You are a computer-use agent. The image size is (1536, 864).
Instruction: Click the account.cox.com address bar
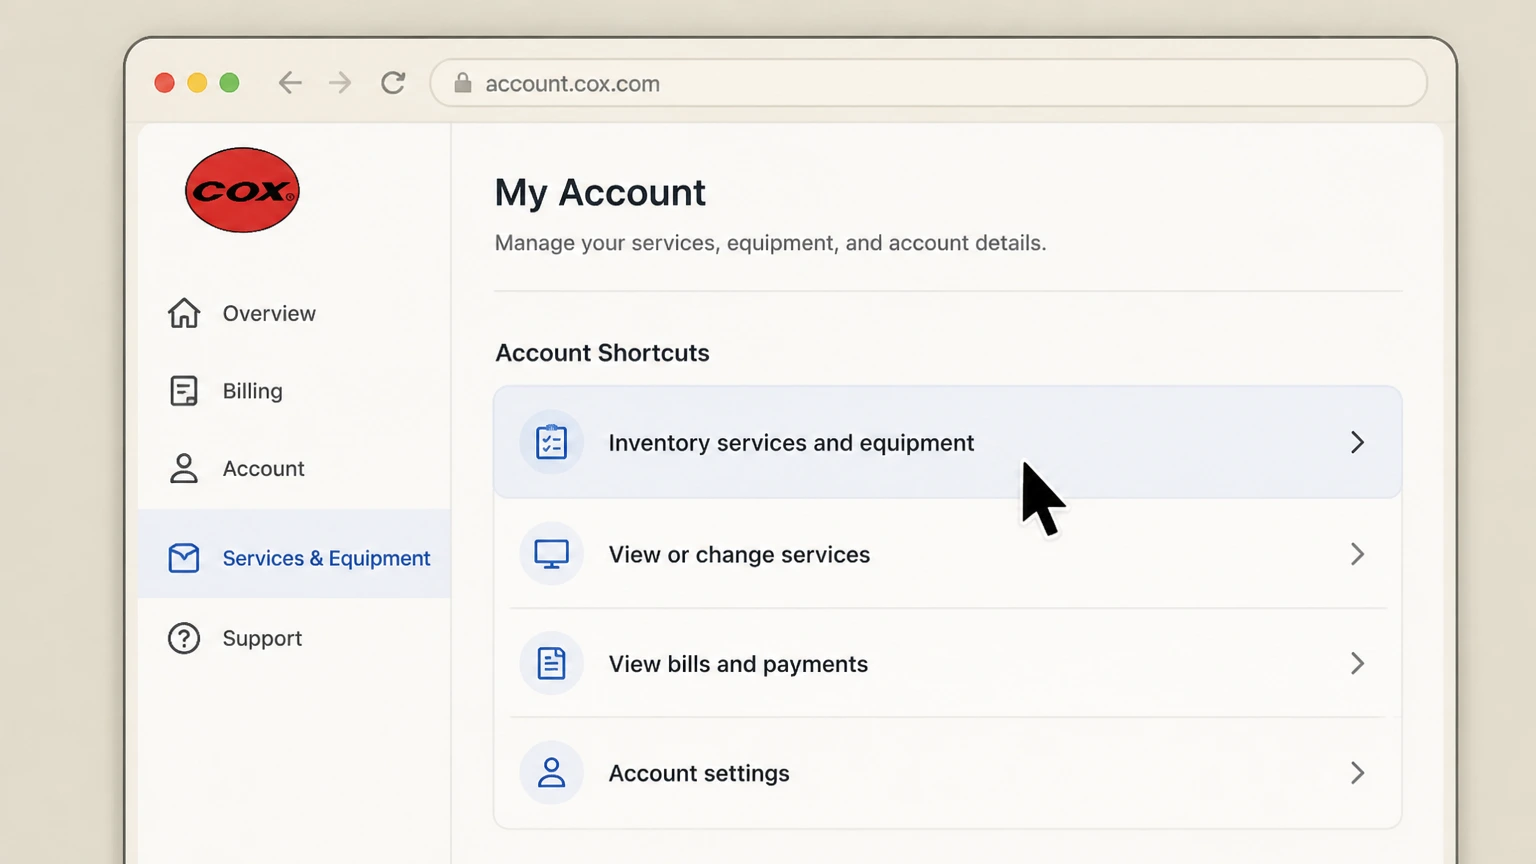click(x=928, y=83)
